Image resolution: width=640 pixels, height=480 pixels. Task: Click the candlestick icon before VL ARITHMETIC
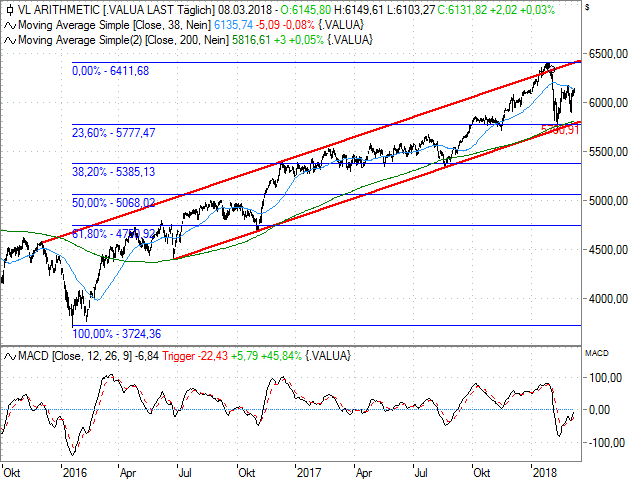click(10, 10)
